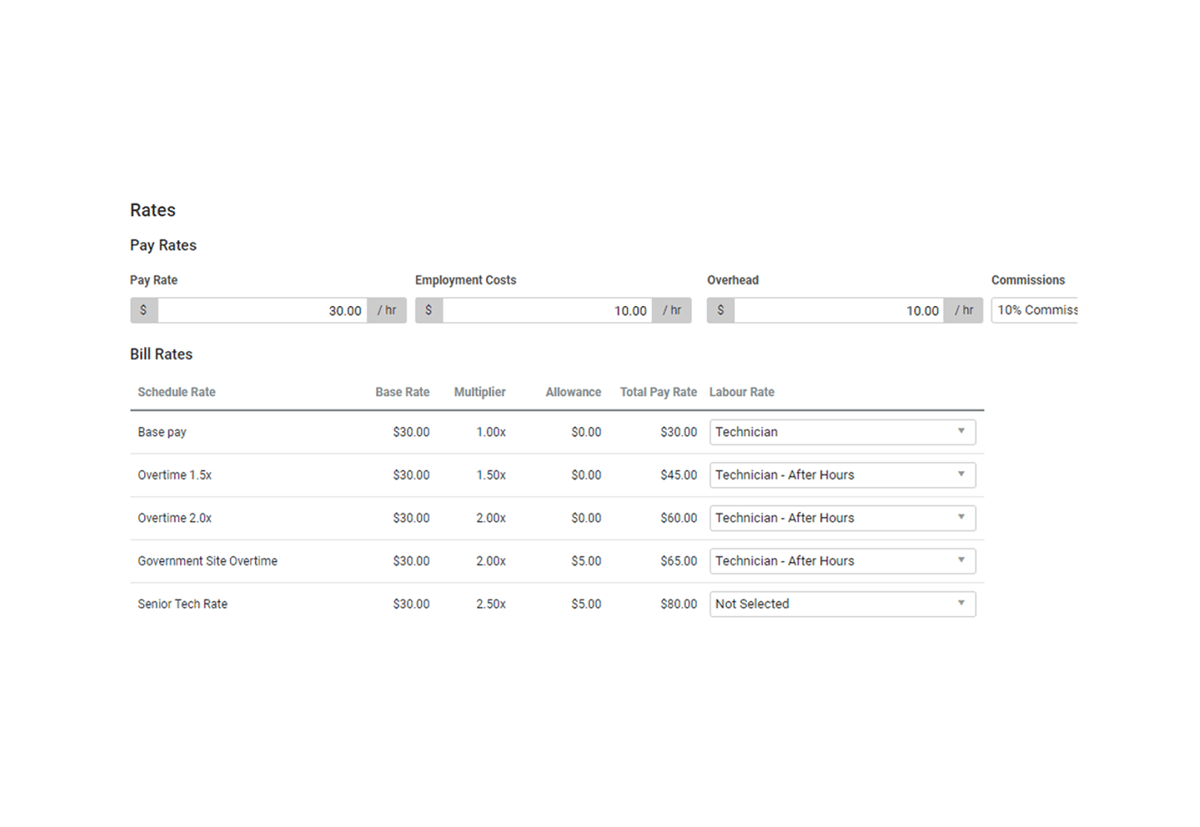Click the $5.00 allowance for Government Site Overtime

586,561
